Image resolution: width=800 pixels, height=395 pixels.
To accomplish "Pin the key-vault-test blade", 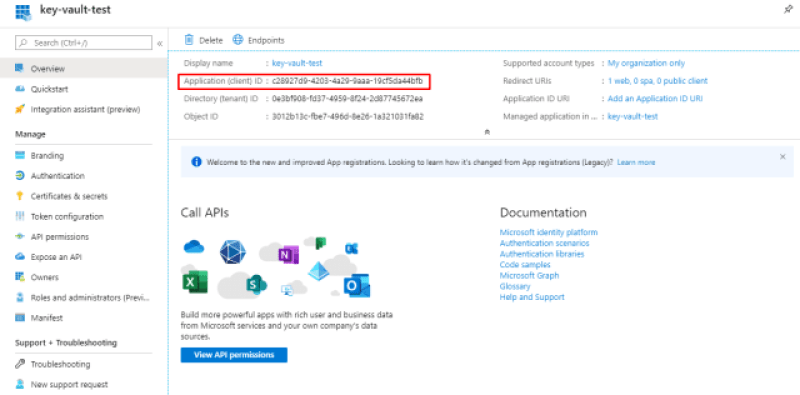I will 788,10.
